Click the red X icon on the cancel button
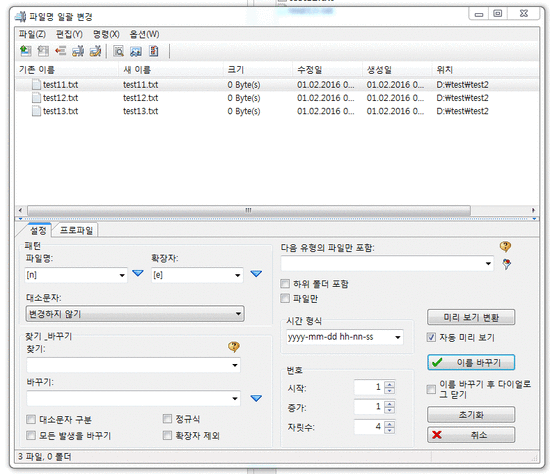 pos(437,435)
